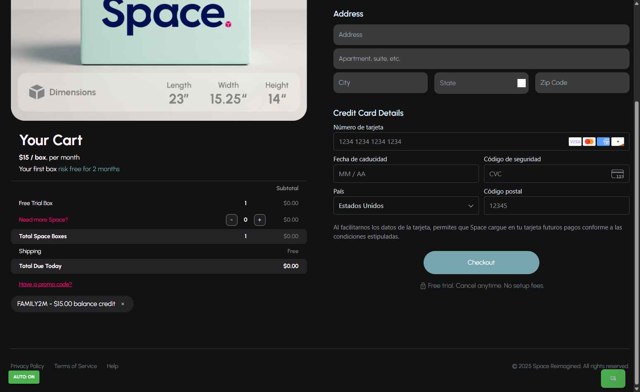
Task: Expand the País country selector
Action: pos(406,206)
